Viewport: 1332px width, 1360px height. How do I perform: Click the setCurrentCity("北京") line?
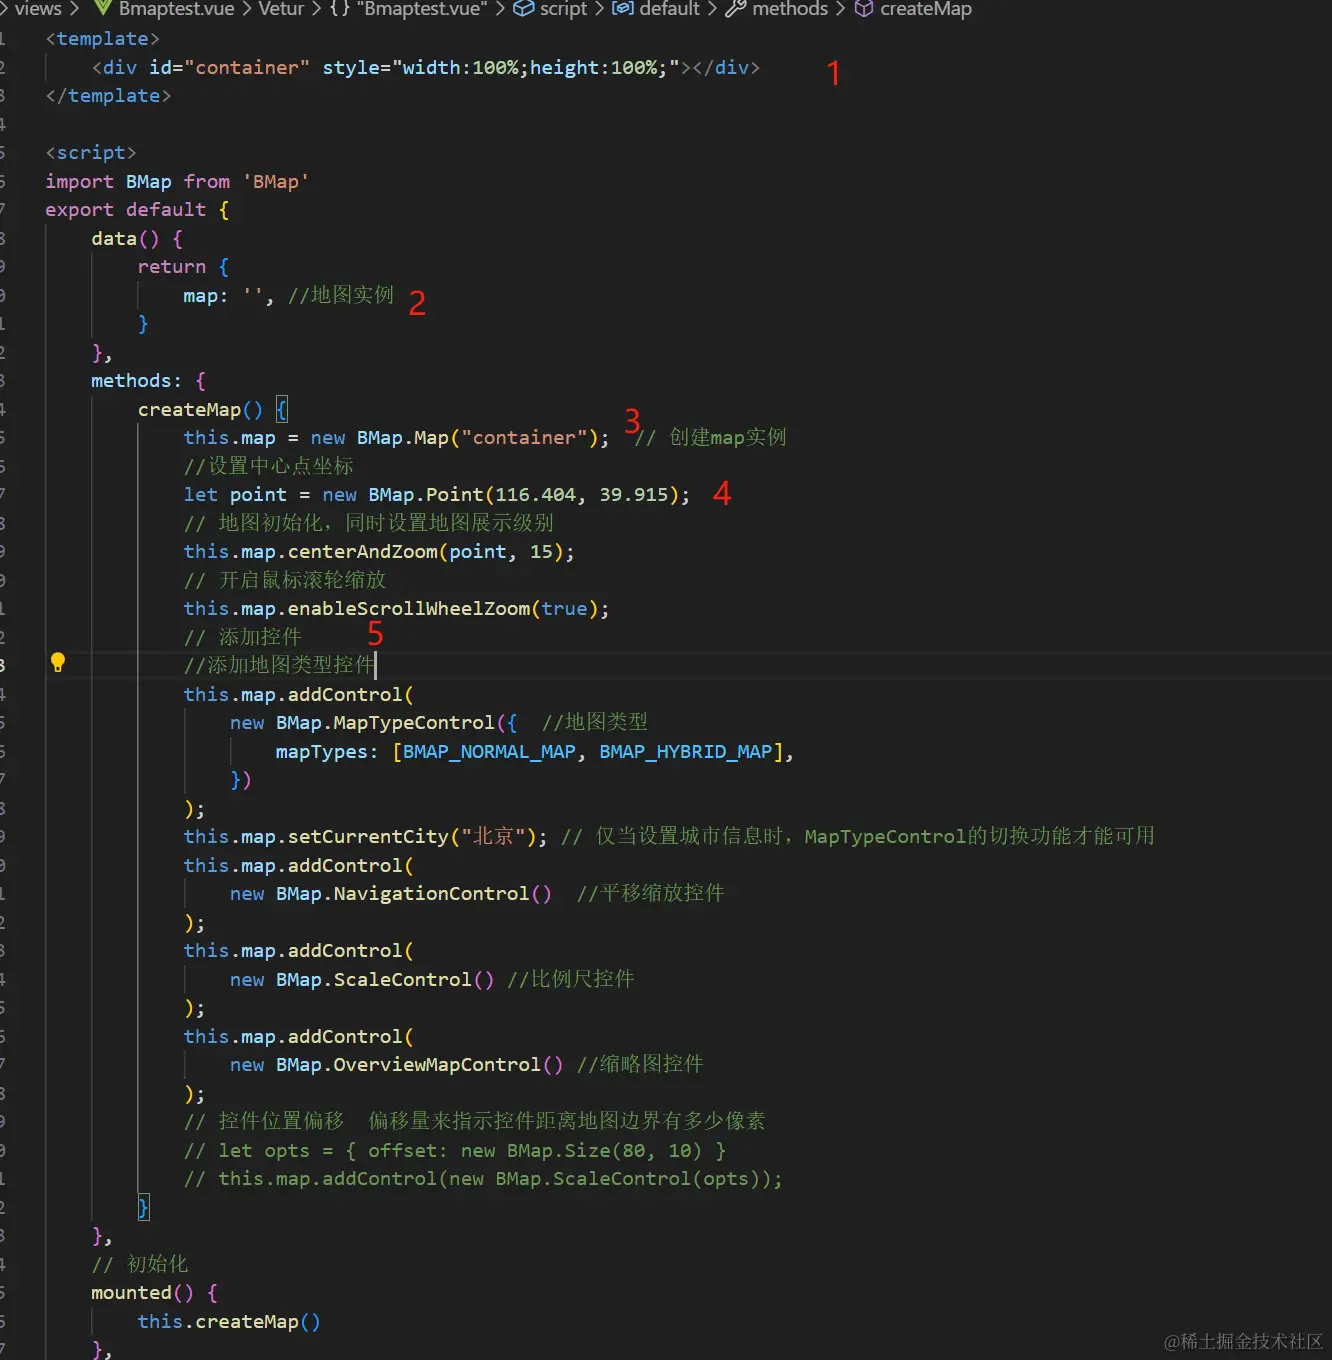669,837
